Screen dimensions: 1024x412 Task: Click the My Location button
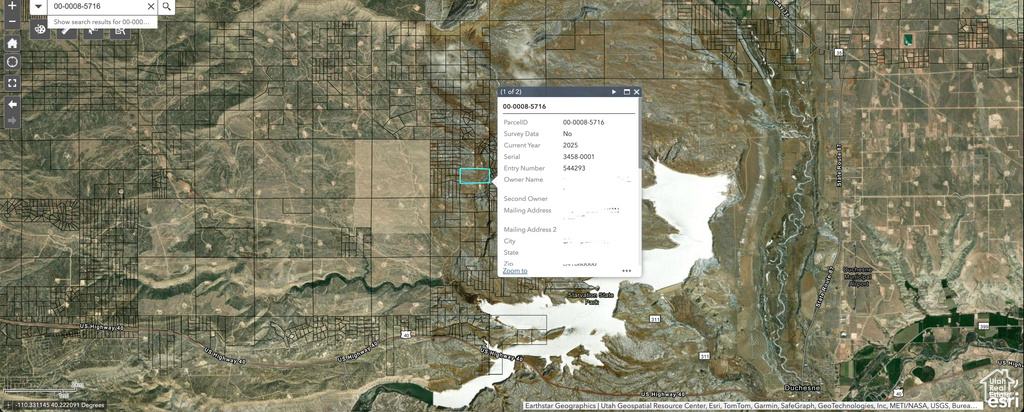[12, 63]
